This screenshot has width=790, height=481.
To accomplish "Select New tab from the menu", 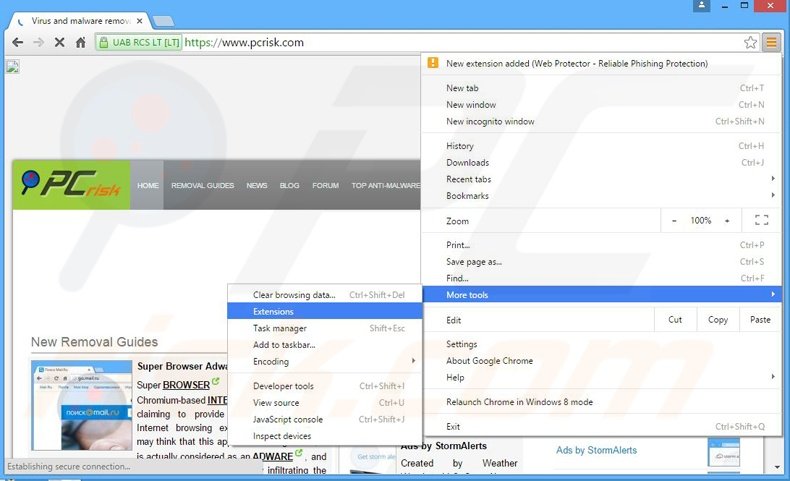I will (x=601, y=88).
